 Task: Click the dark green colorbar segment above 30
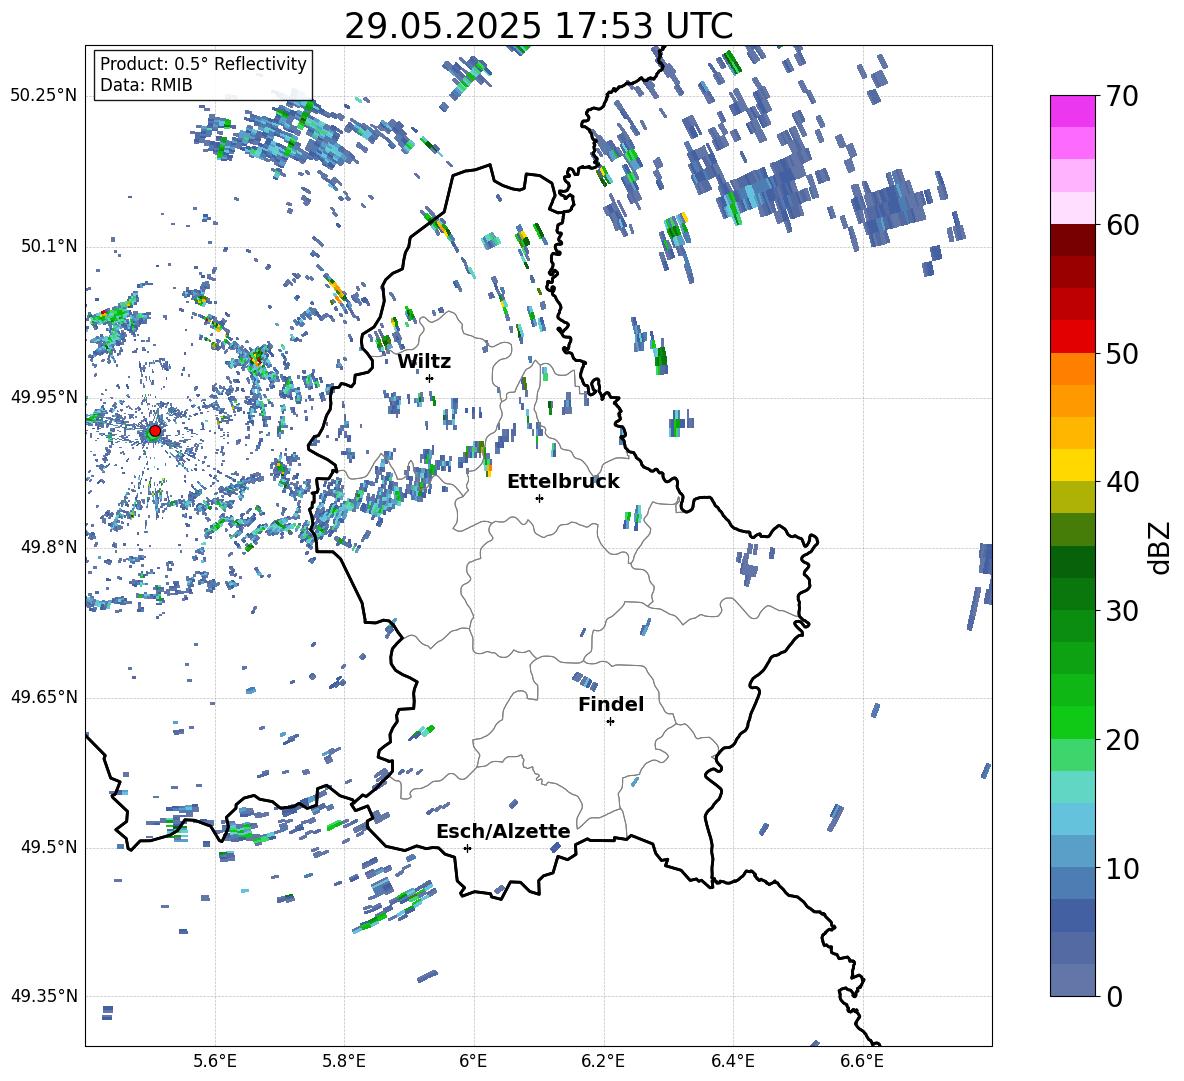click(1072, 594)
